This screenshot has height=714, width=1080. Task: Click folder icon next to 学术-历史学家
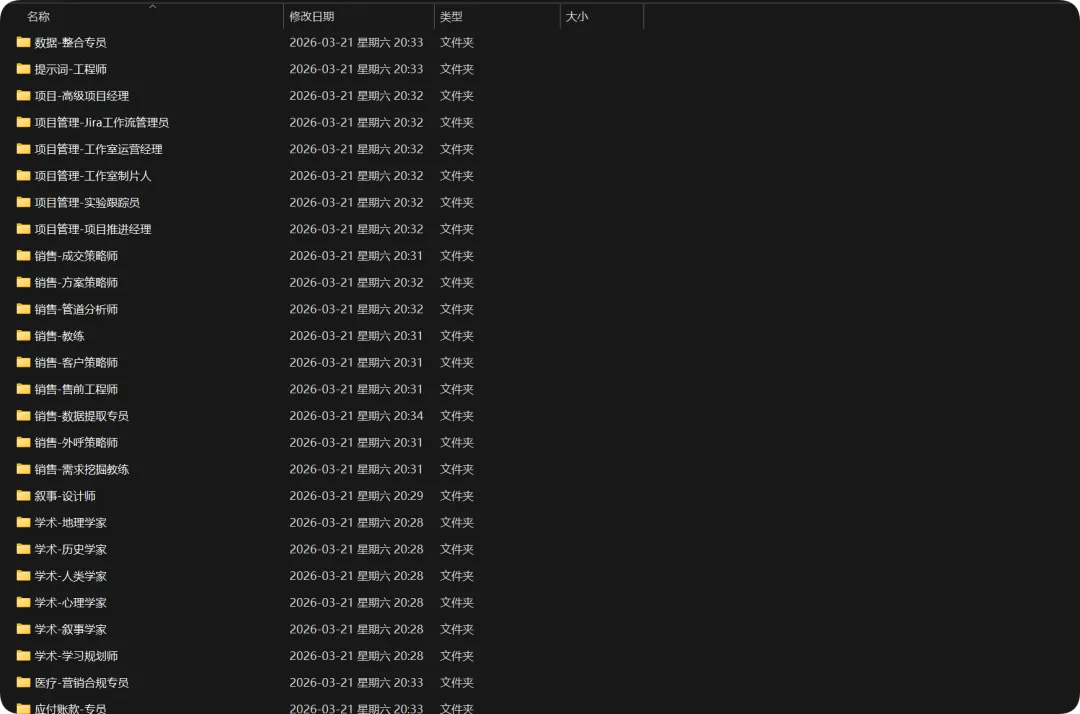click(x=23, y=549)
